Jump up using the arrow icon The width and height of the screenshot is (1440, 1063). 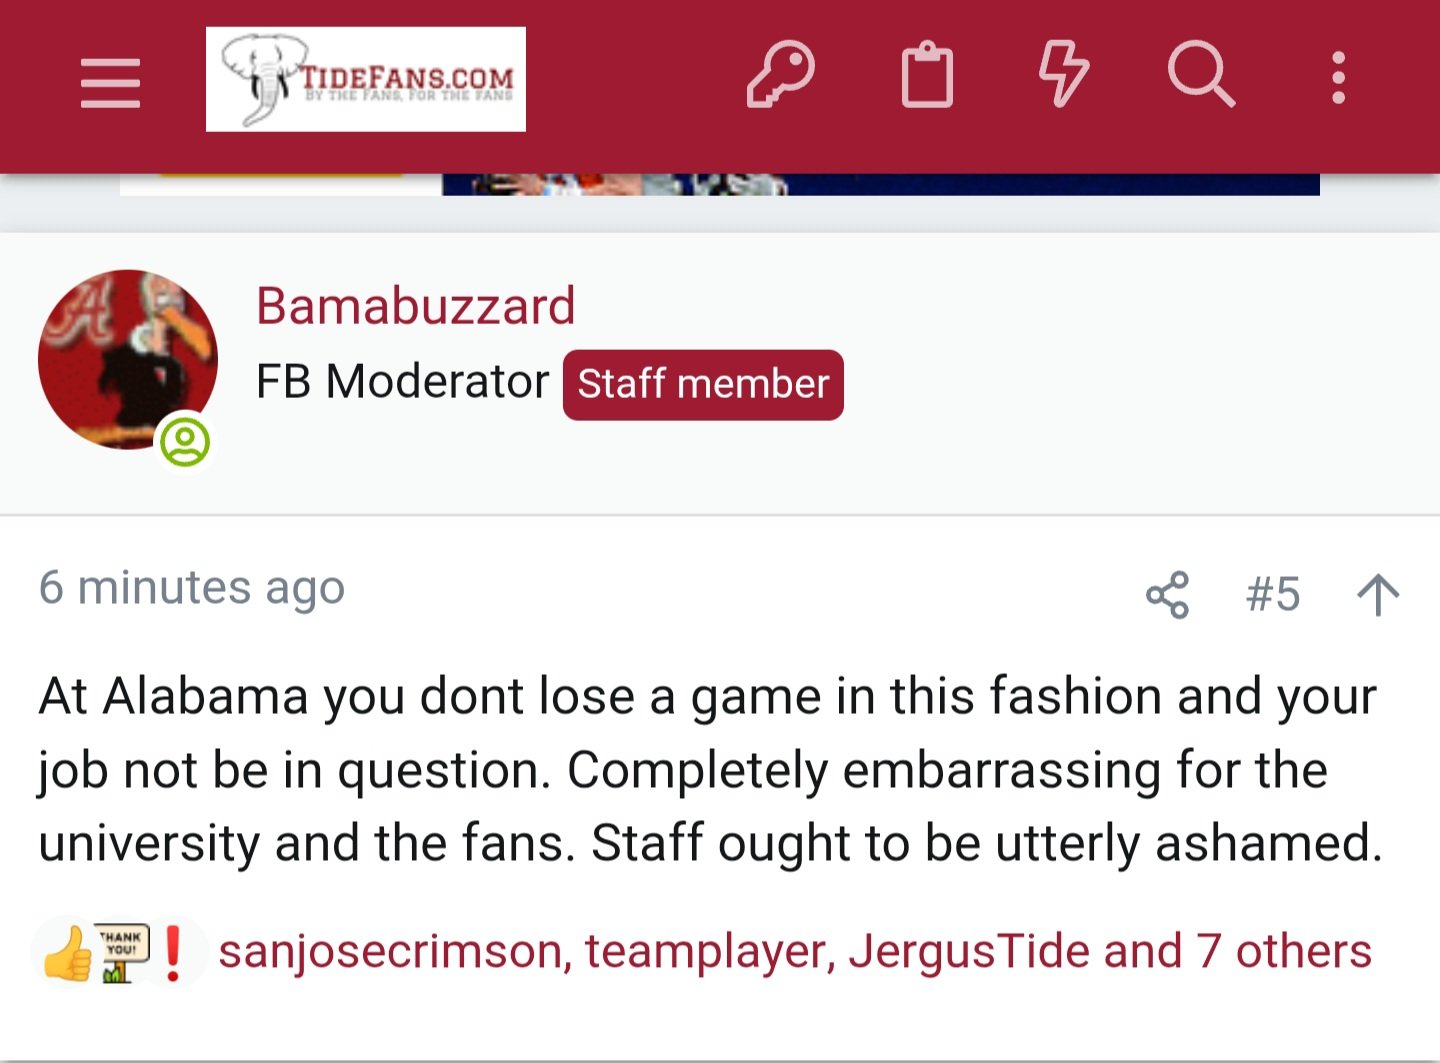pyautogui.click(x=1378, y=595)
